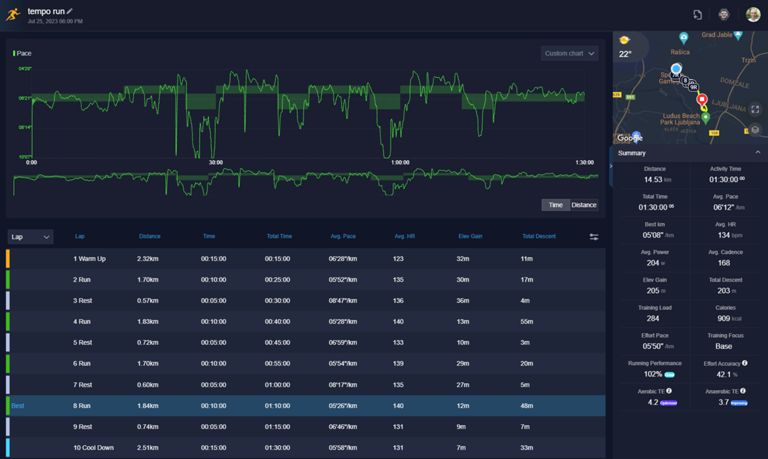Expand the map to fullscreen
The image size is (768, 459).
click(x=755, y=109)
